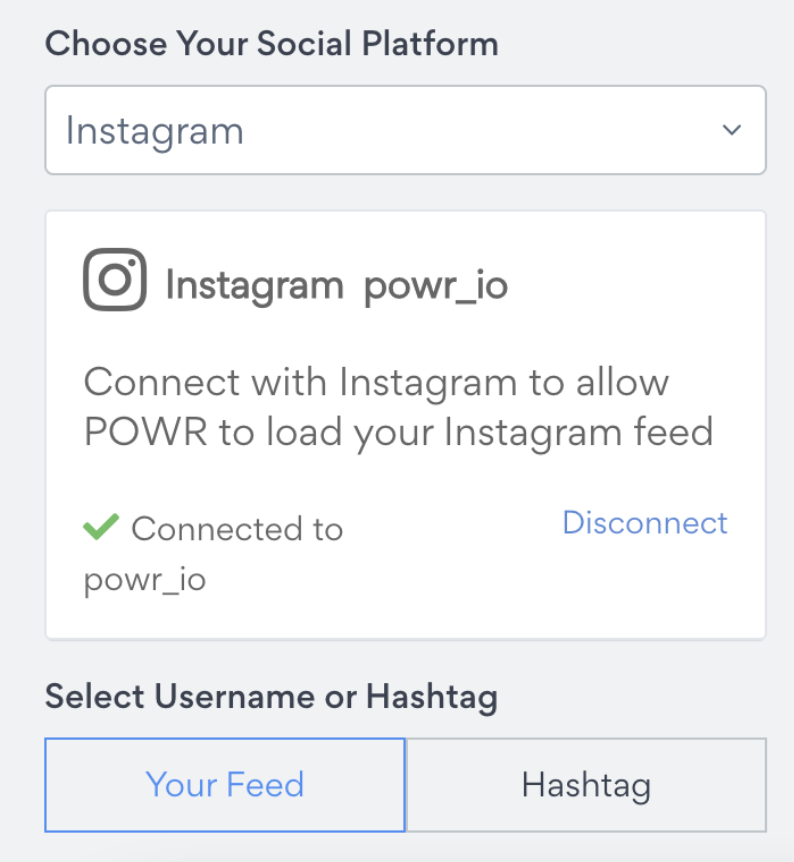Disconnect the powr_io Instagram account
The width and height of the screenshot is (794, 862).
pyautogui.click(x=644, y=522)
